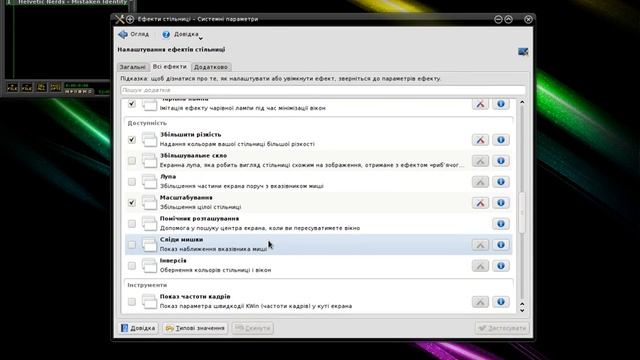The height and width of the screenshot is (360, 640).
Task: Click the bottom Довідка help button
Action: (138, 328)
